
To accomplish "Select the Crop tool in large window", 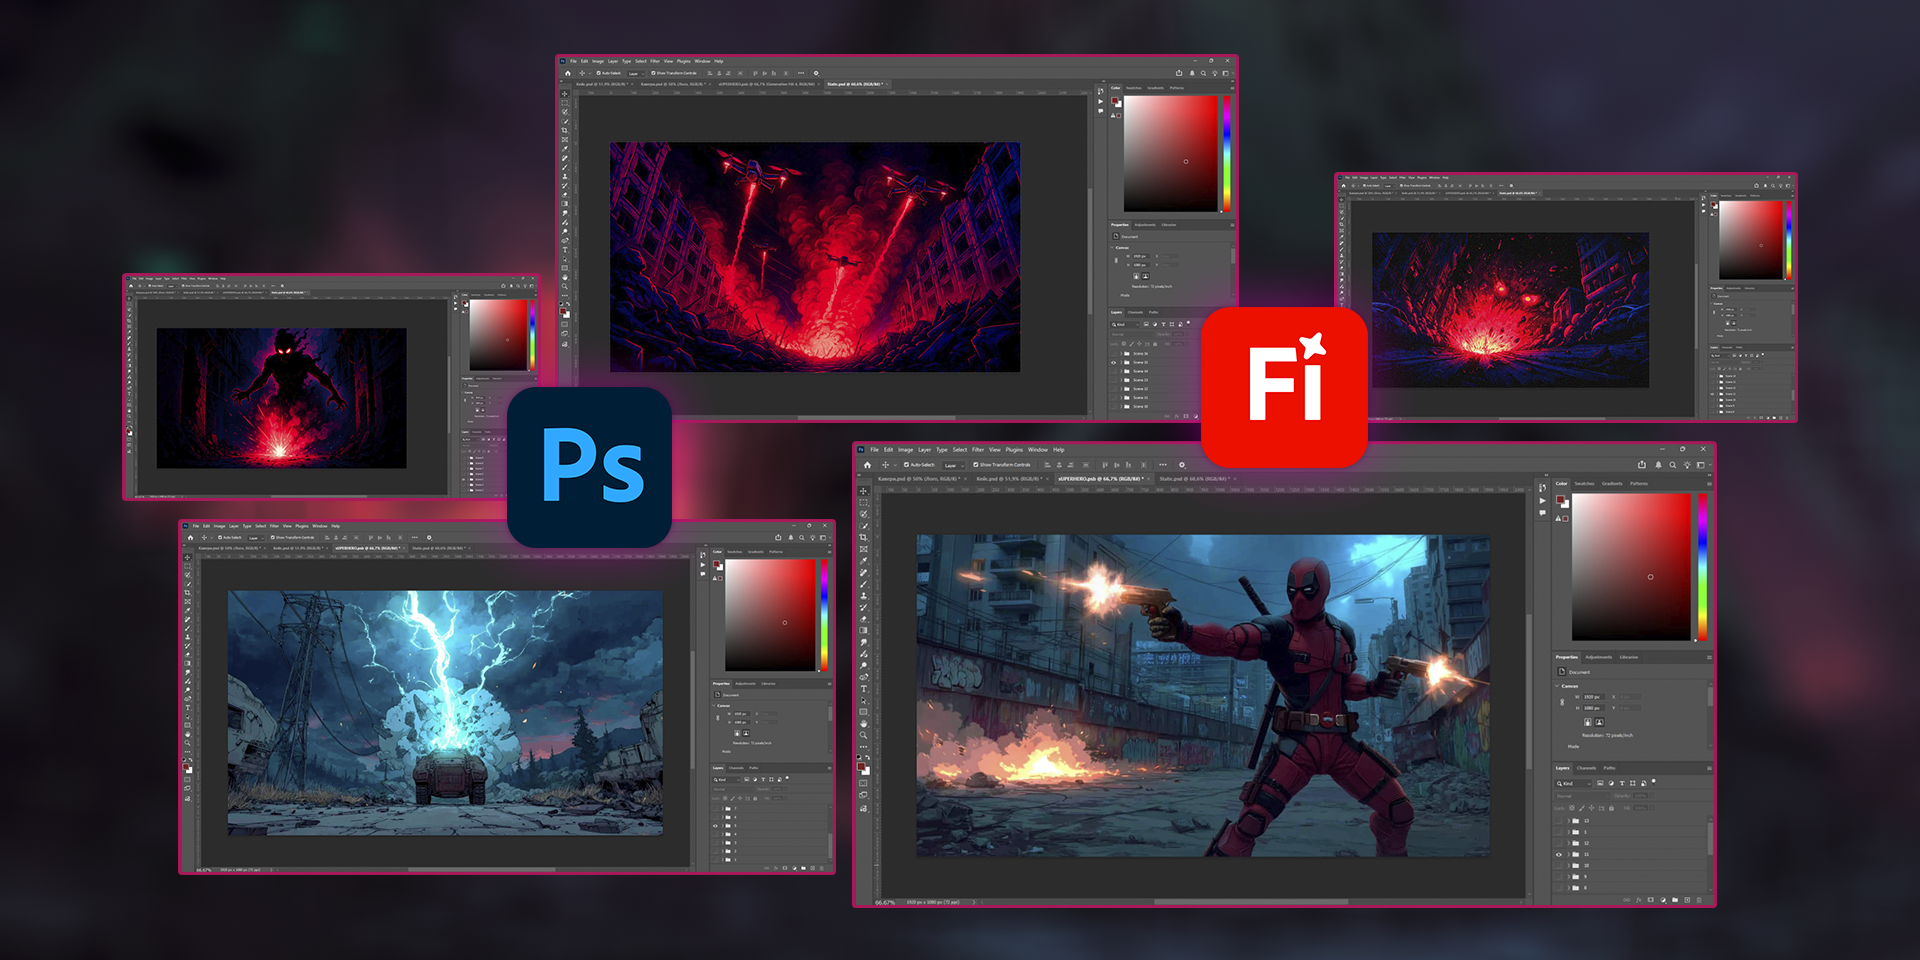I will 864,537.
